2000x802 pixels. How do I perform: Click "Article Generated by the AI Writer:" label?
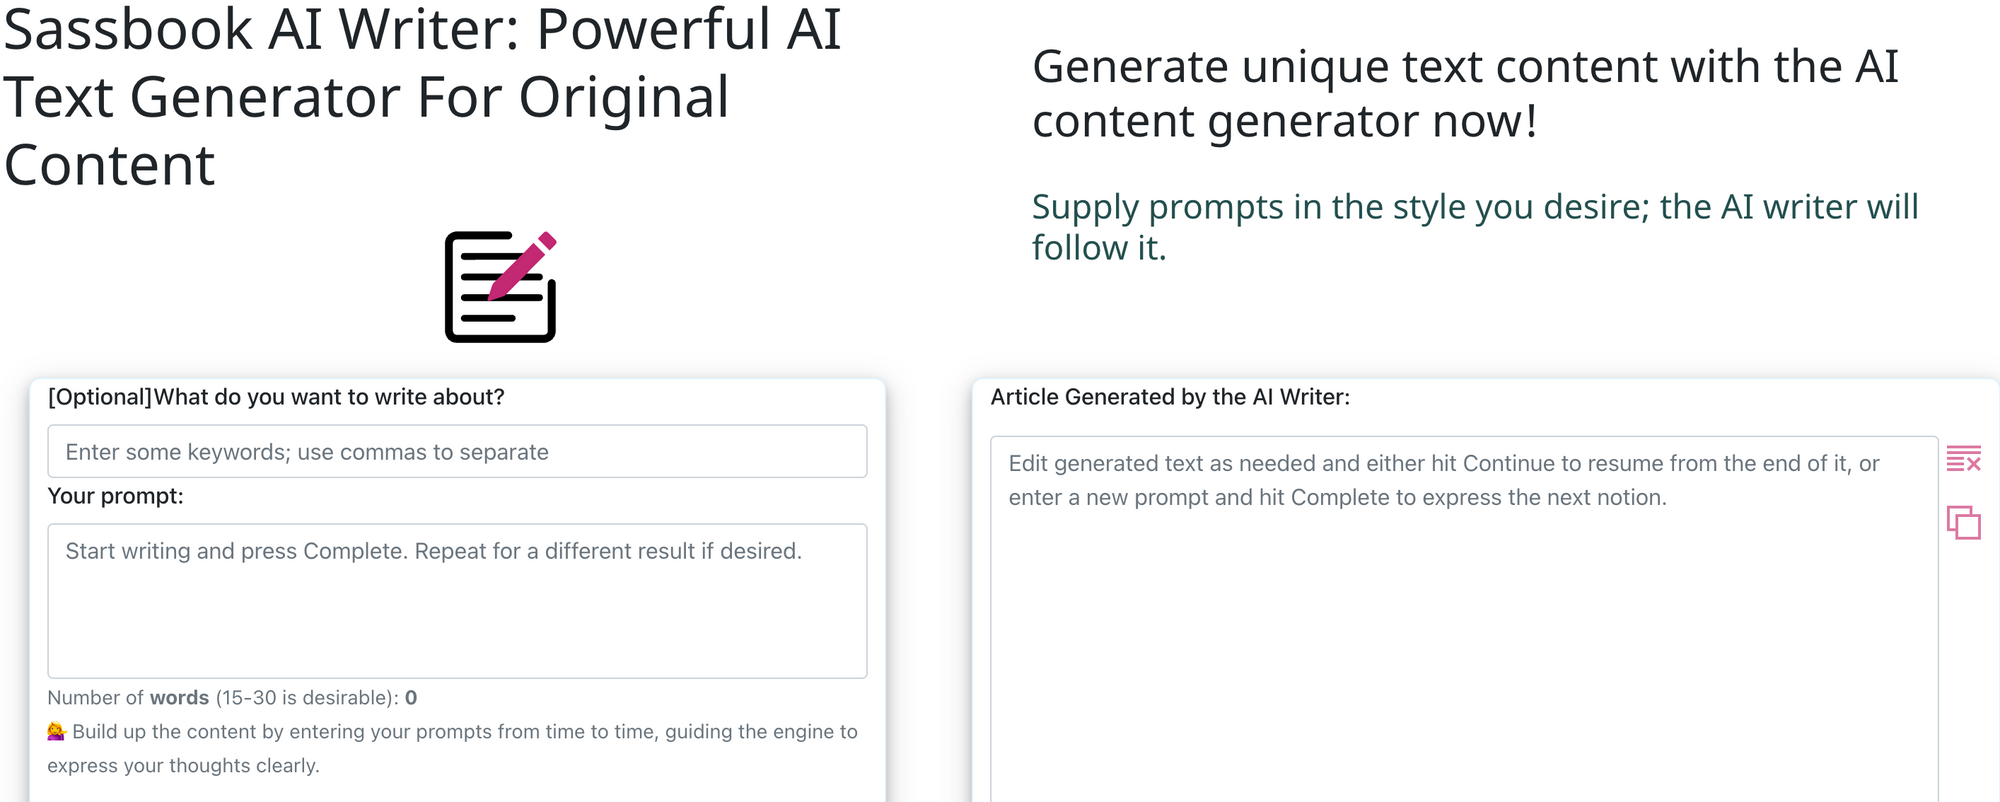point(1169,397)
